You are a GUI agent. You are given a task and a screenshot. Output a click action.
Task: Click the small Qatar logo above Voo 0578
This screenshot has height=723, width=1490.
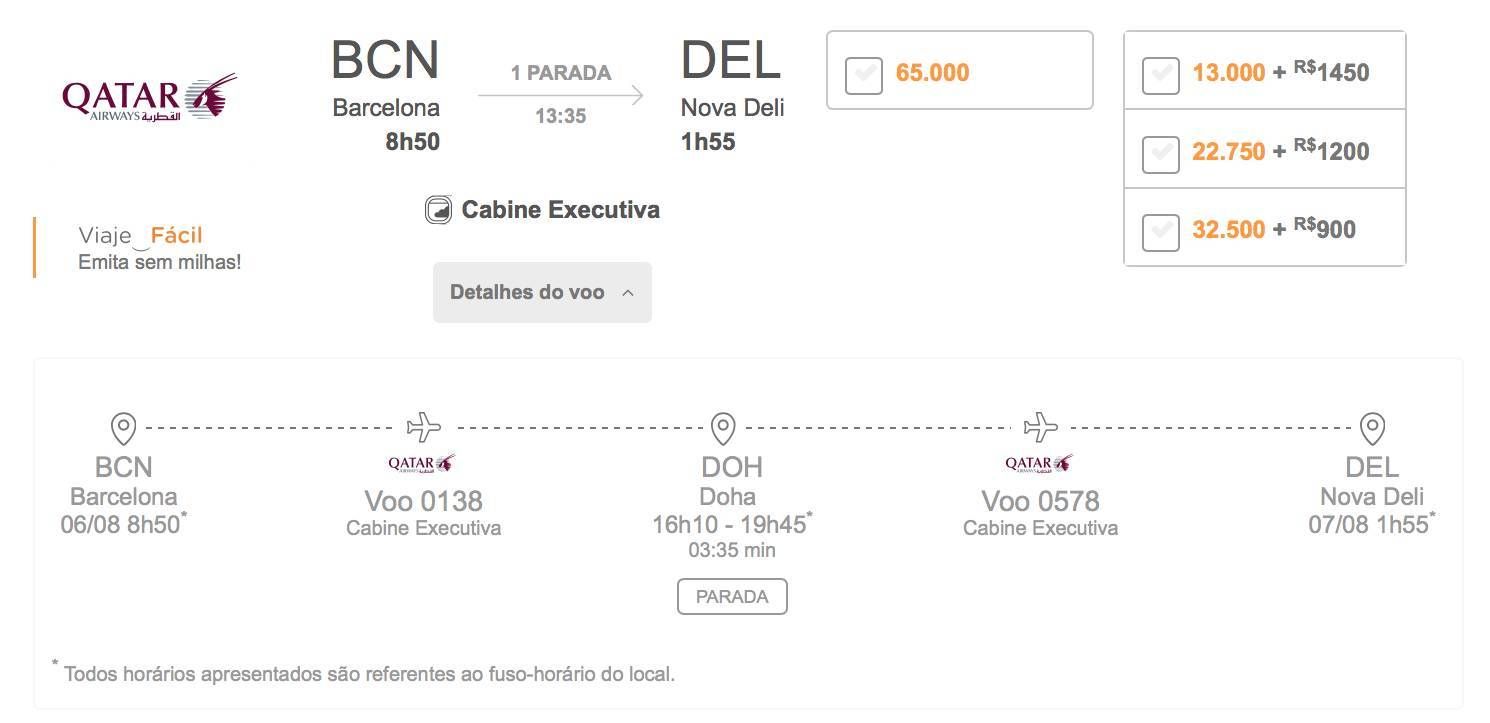pyautogui.click(x=1038, y=463)
